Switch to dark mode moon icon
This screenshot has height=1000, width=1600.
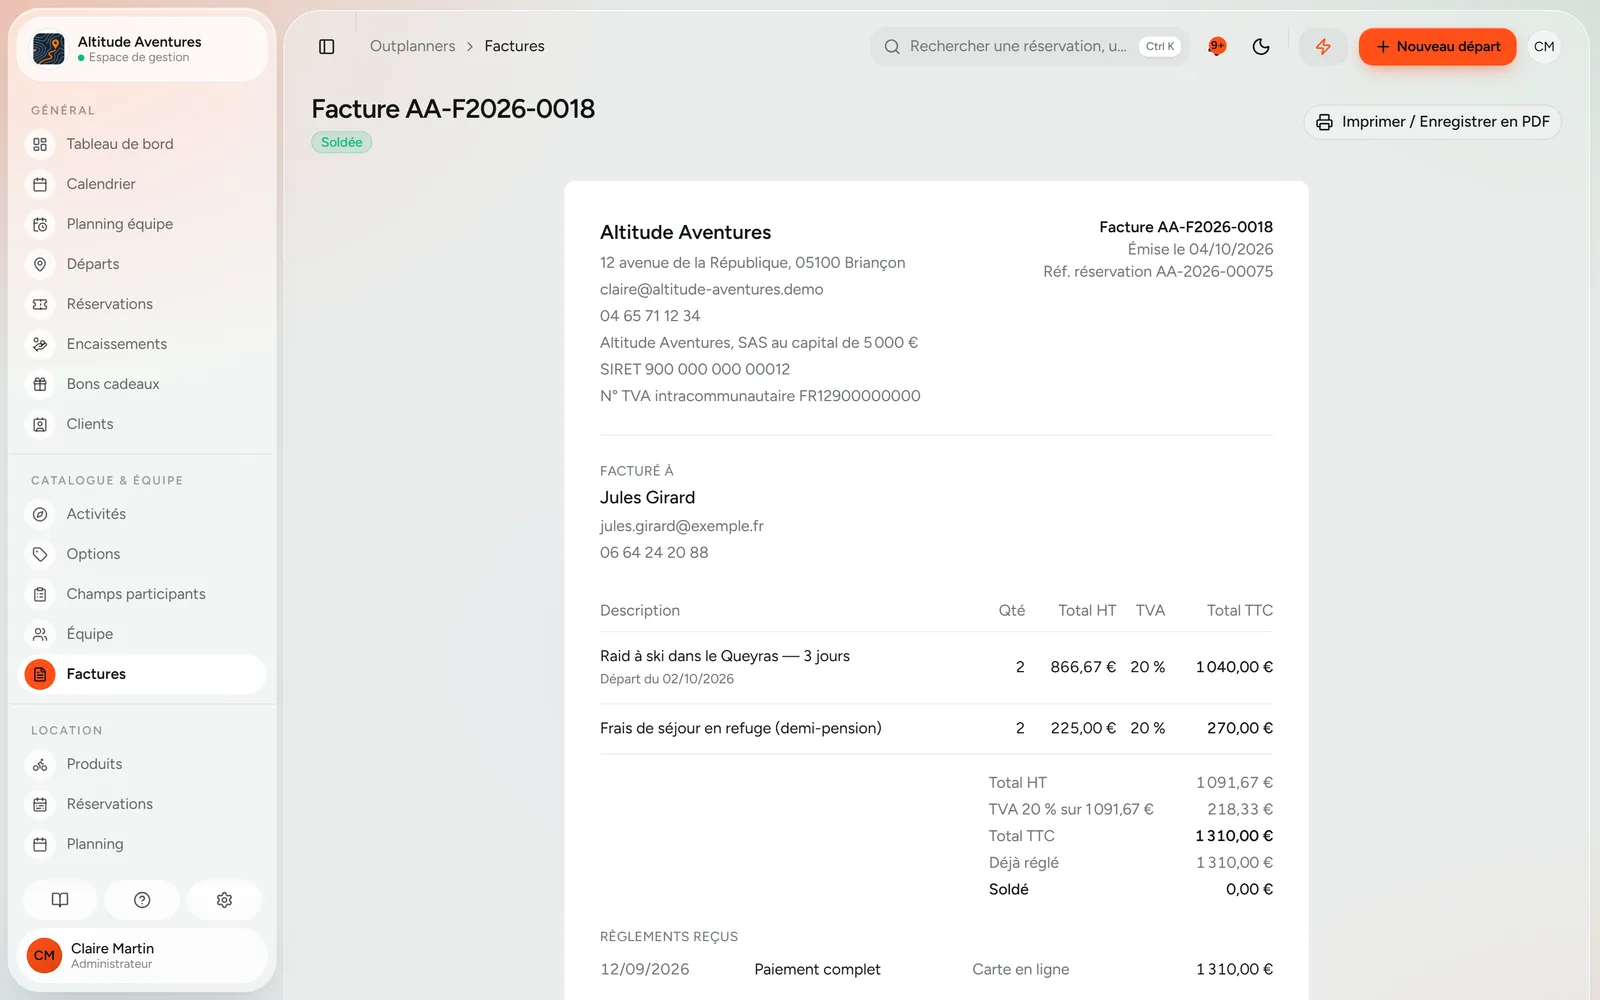[1261, 47]
